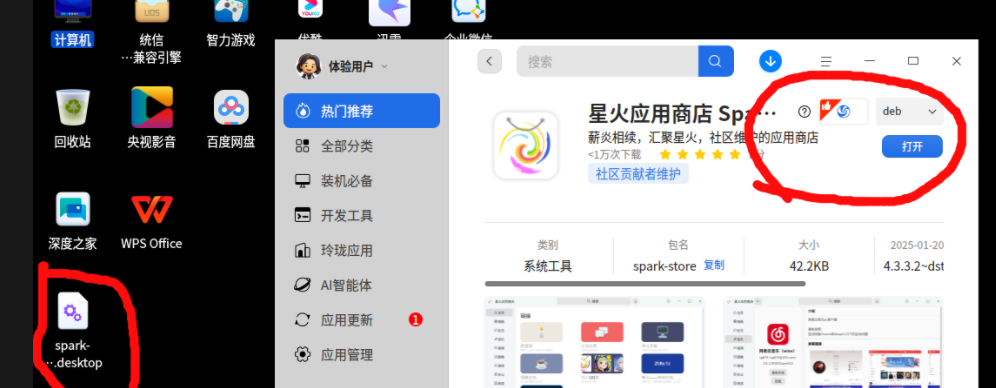
Task: Click the Spark Store app logo
Action: (x=526, y=145)
